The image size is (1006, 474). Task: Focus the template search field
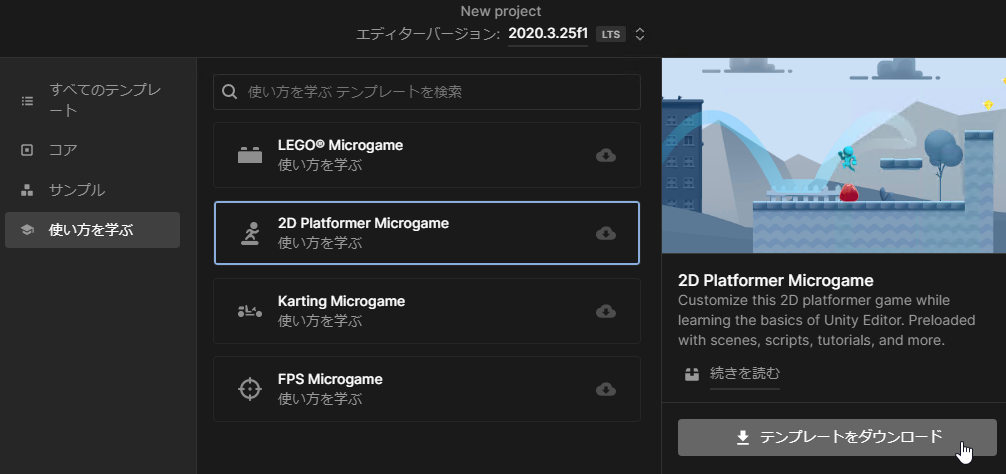(427, 92)
